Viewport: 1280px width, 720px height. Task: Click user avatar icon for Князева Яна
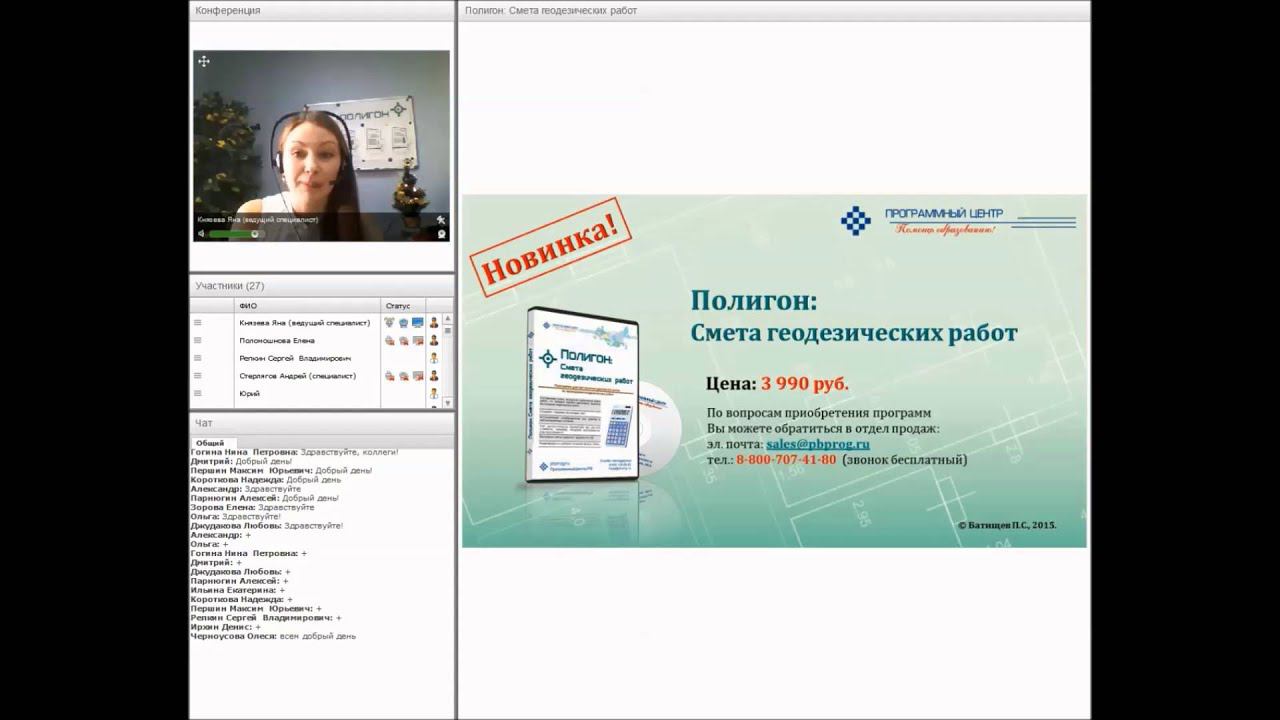(x=434, y=323)
